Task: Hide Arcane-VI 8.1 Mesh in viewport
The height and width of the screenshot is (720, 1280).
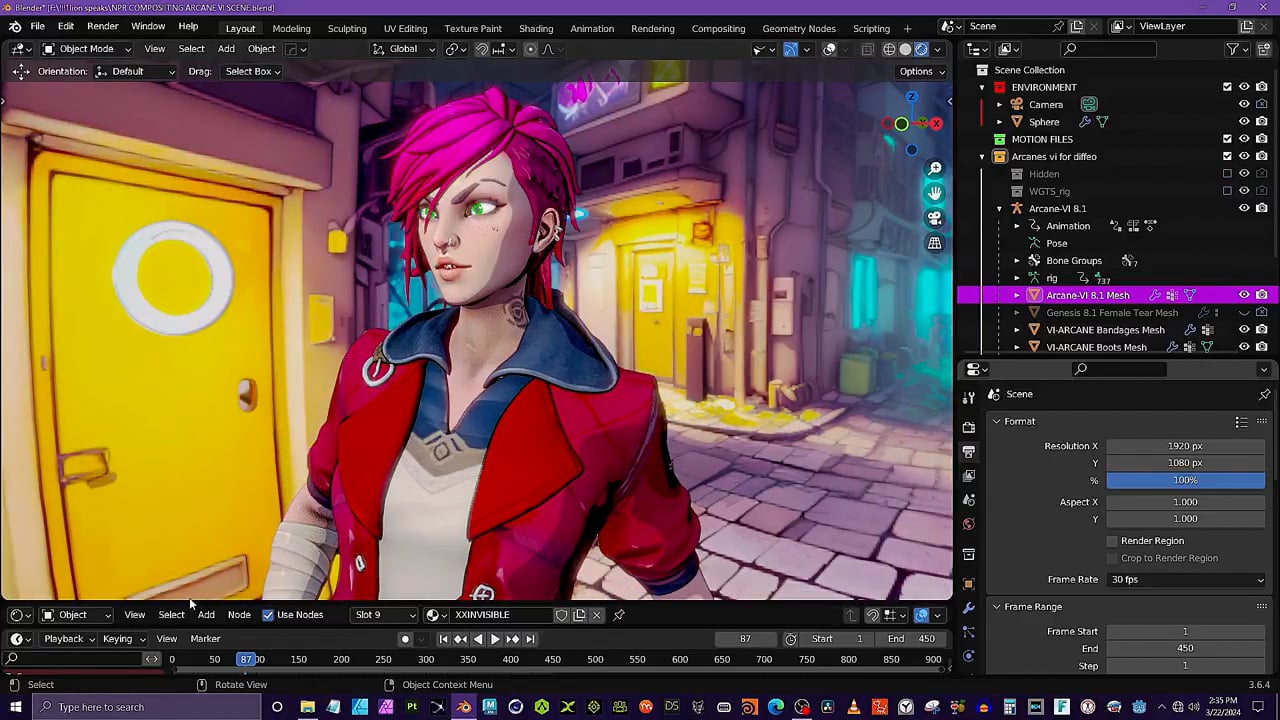Action: [1244, 295]
